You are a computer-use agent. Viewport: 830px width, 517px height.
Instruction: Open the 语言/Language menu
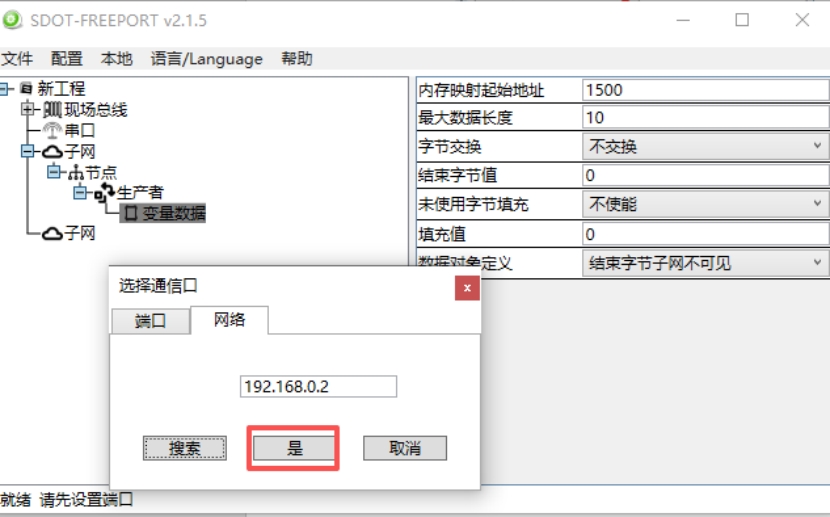coord(206,58)
